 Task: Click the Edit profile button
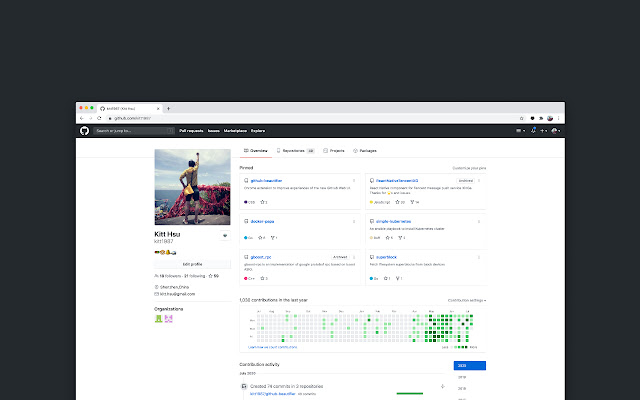click(192, 264)
